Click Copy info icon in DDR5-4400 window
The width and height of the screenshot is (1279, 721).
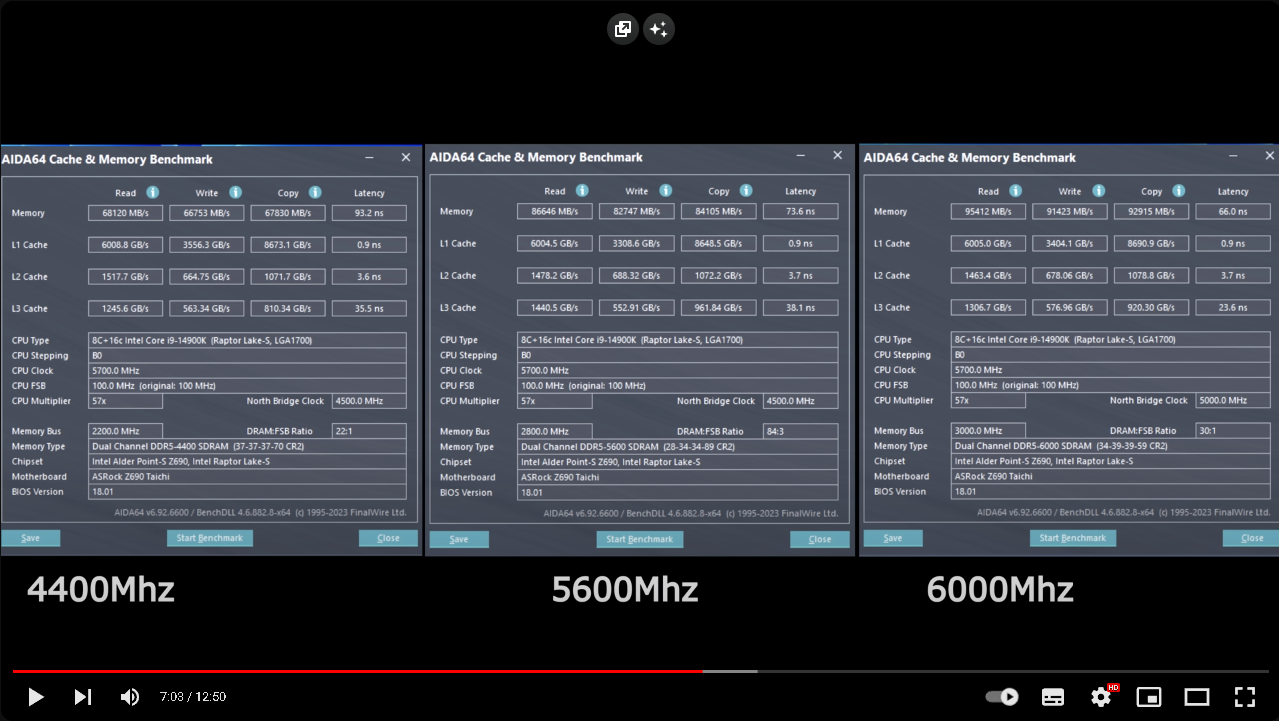pos(315,193)
